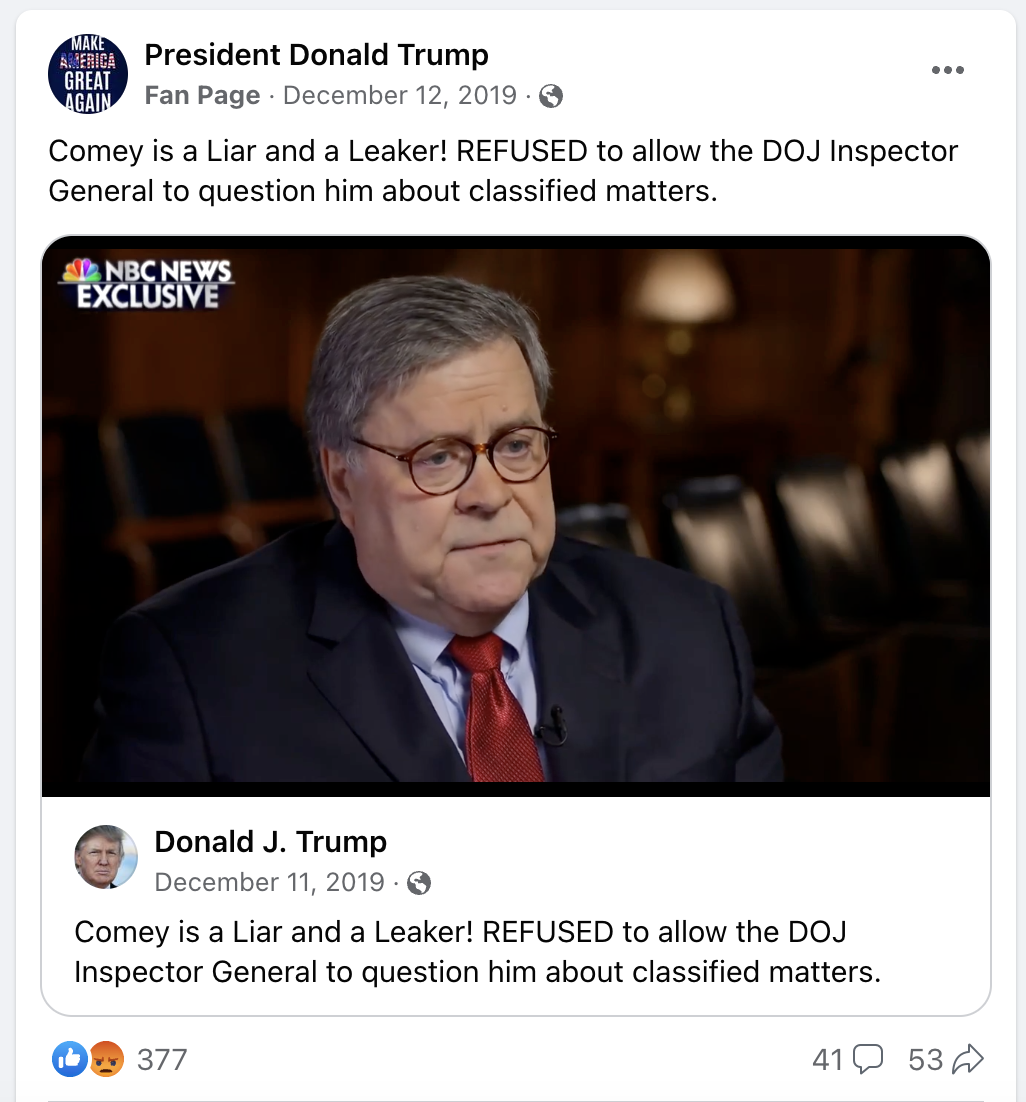The height and width of the screenshot is (1102, 1026).
Task: Click the share arrow icon
Action: coord(965,1058)
